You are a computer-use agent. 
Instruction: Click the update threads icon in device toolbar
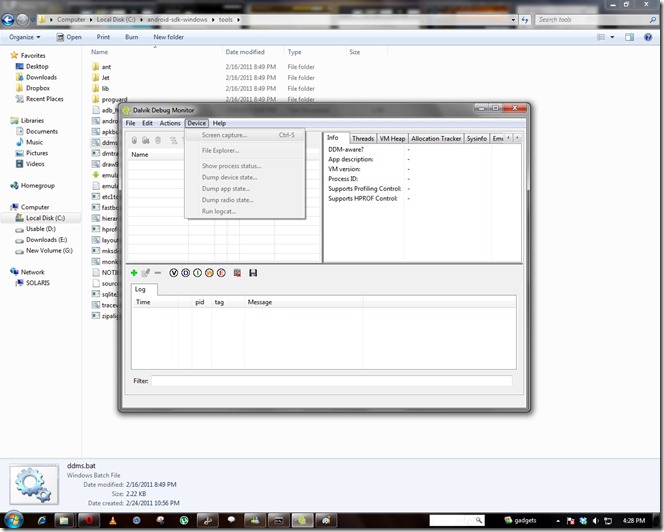click(173, 140)
